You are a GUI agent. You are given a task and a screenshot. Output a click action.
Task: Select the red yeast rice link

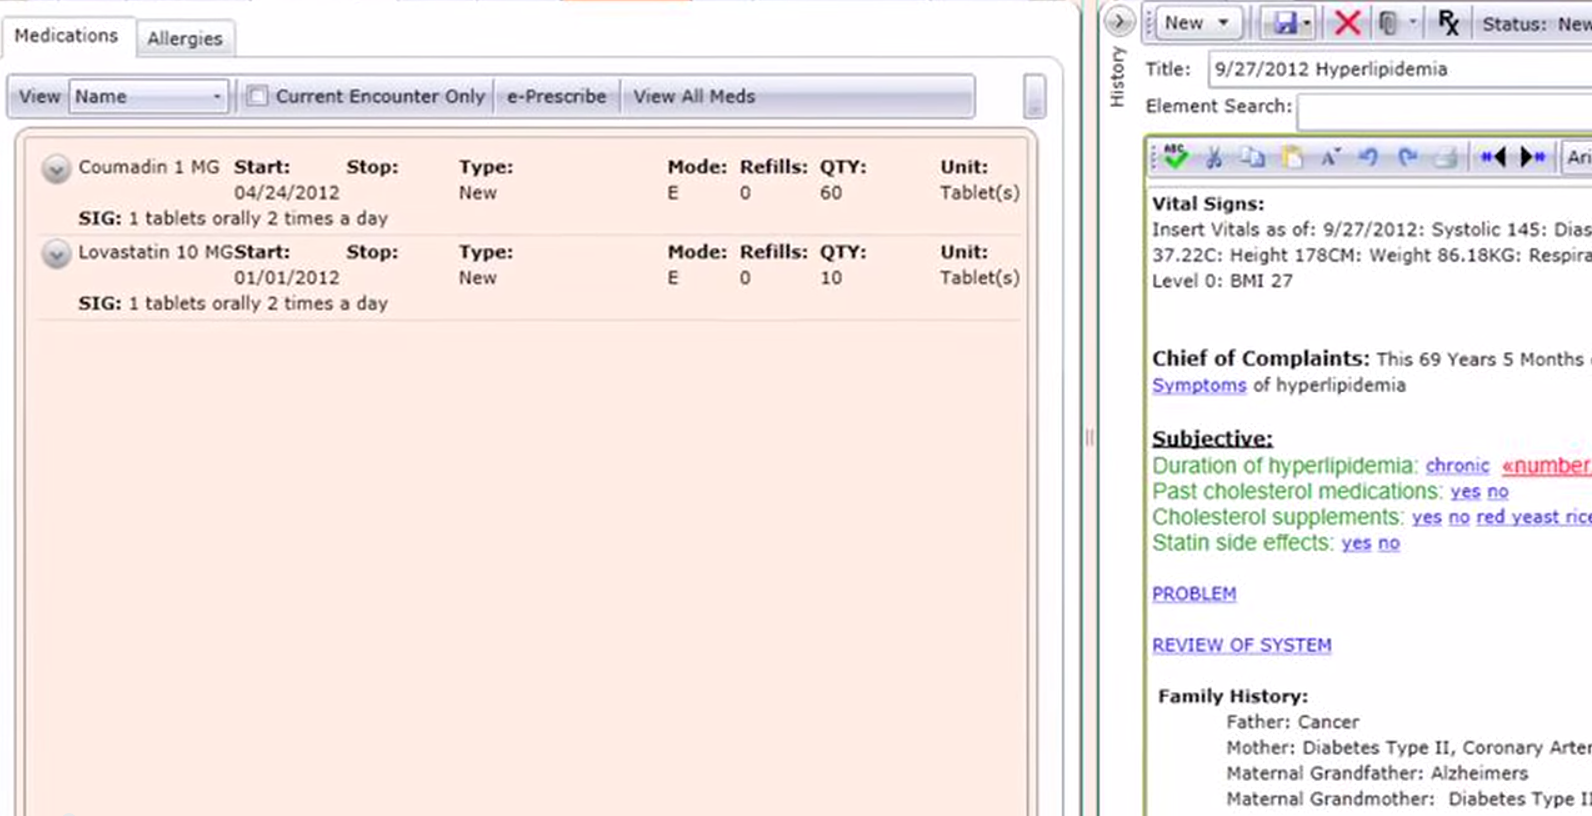coord(1534,517)
